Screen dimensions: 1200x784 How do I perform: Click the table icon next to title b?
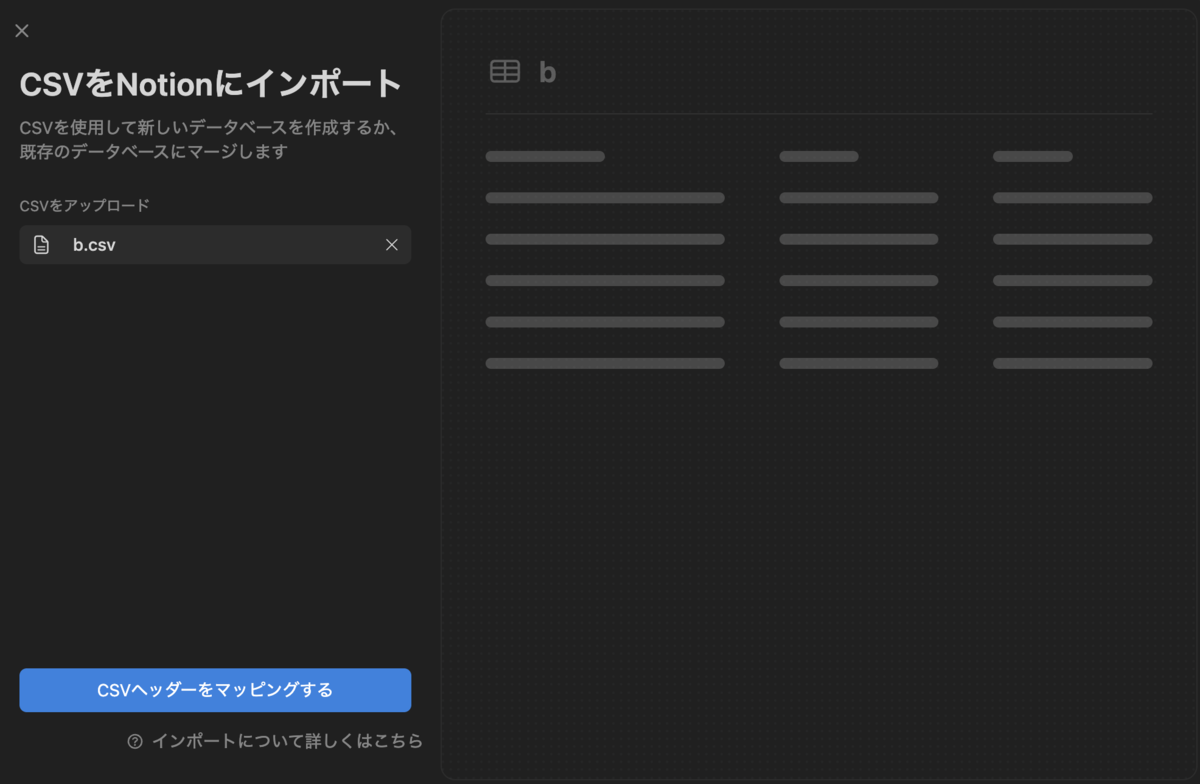coord(505,71)
